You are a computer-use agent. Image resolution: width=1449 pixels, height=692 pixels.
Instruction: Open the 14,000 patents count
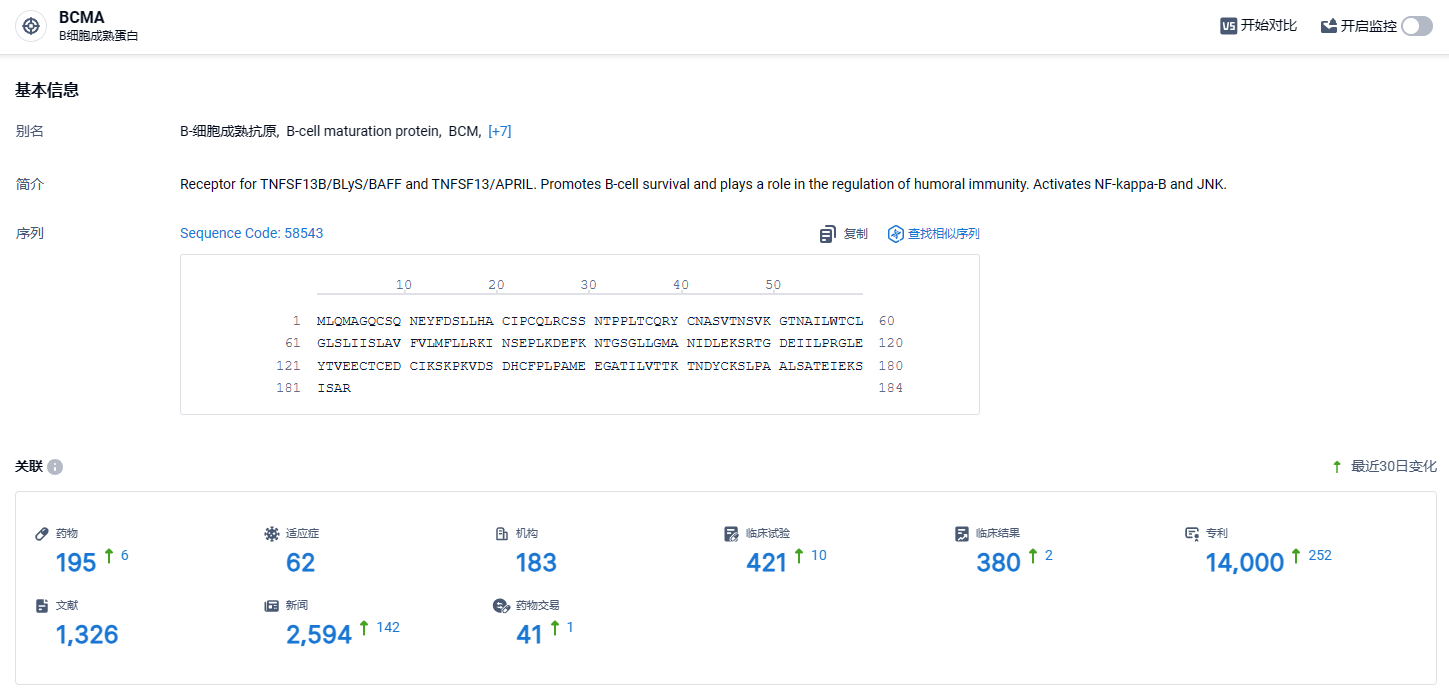click(1244, 563)
